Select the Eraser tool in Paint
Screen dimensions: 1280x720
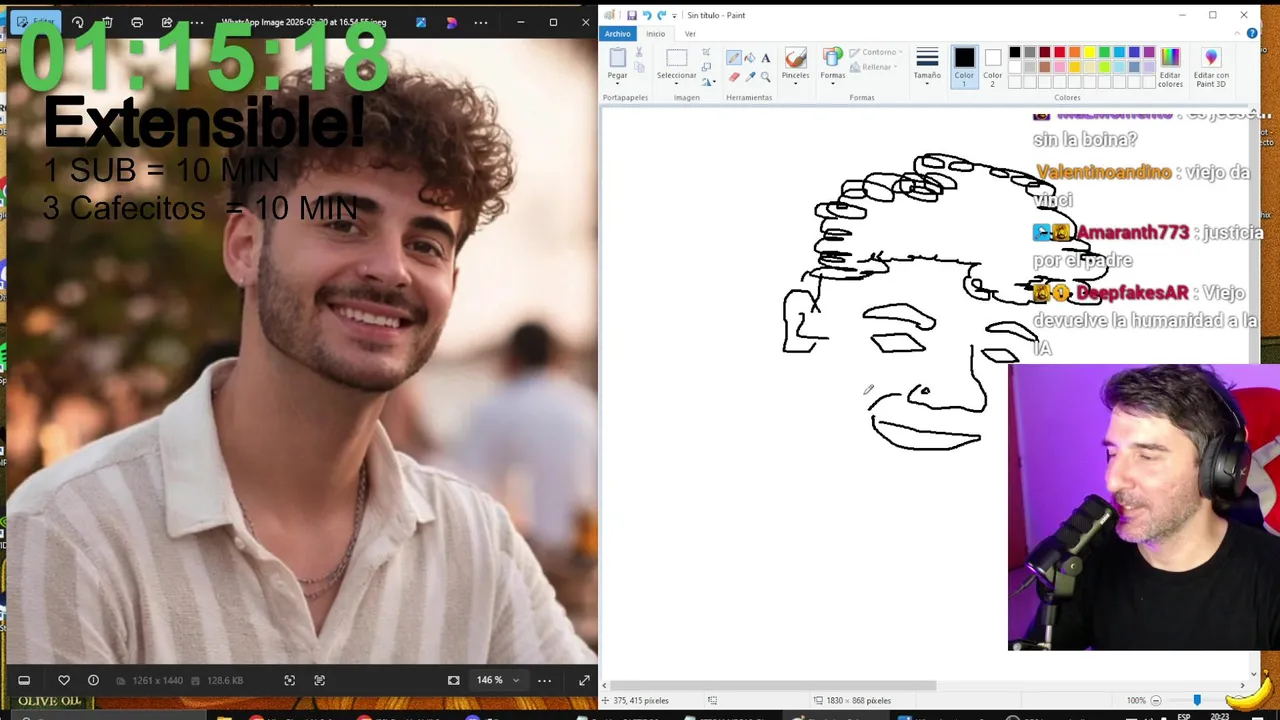(734, 76)
